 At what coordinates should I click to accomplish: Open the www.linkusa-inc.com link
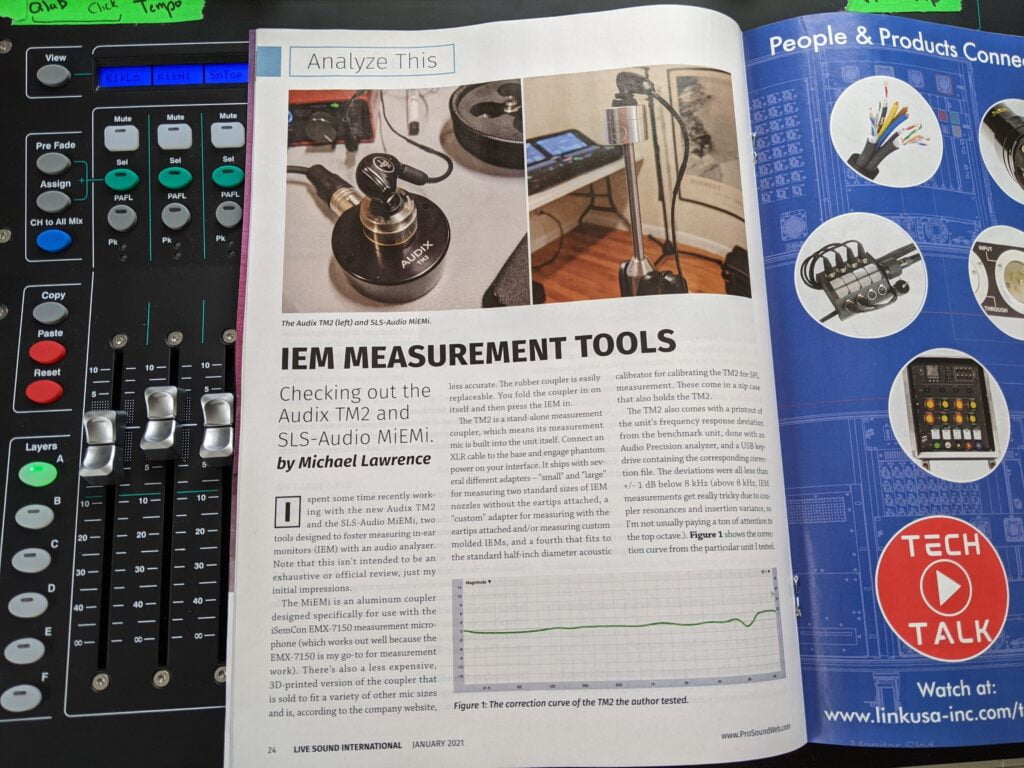tap(923, 713)
